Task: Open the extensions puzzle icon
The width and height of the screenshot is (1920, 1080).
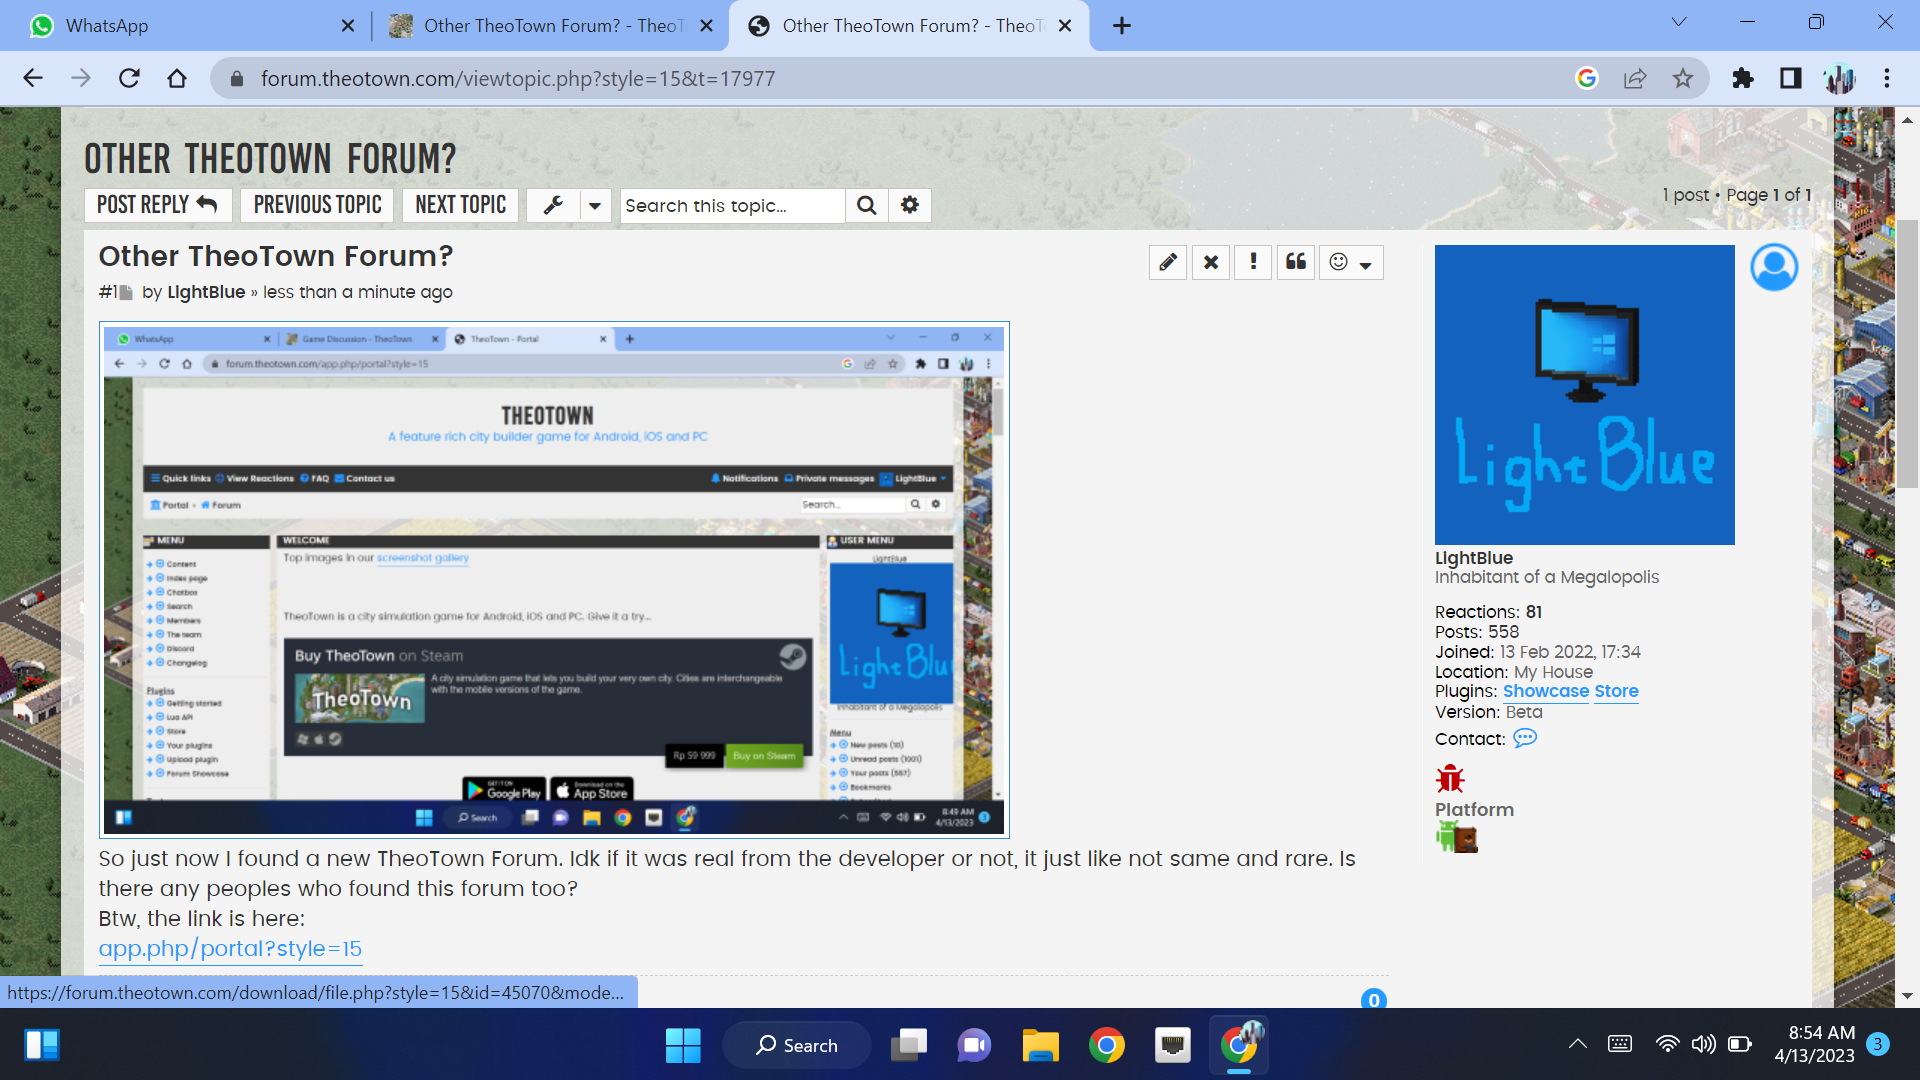Action: click(1743, 78)
